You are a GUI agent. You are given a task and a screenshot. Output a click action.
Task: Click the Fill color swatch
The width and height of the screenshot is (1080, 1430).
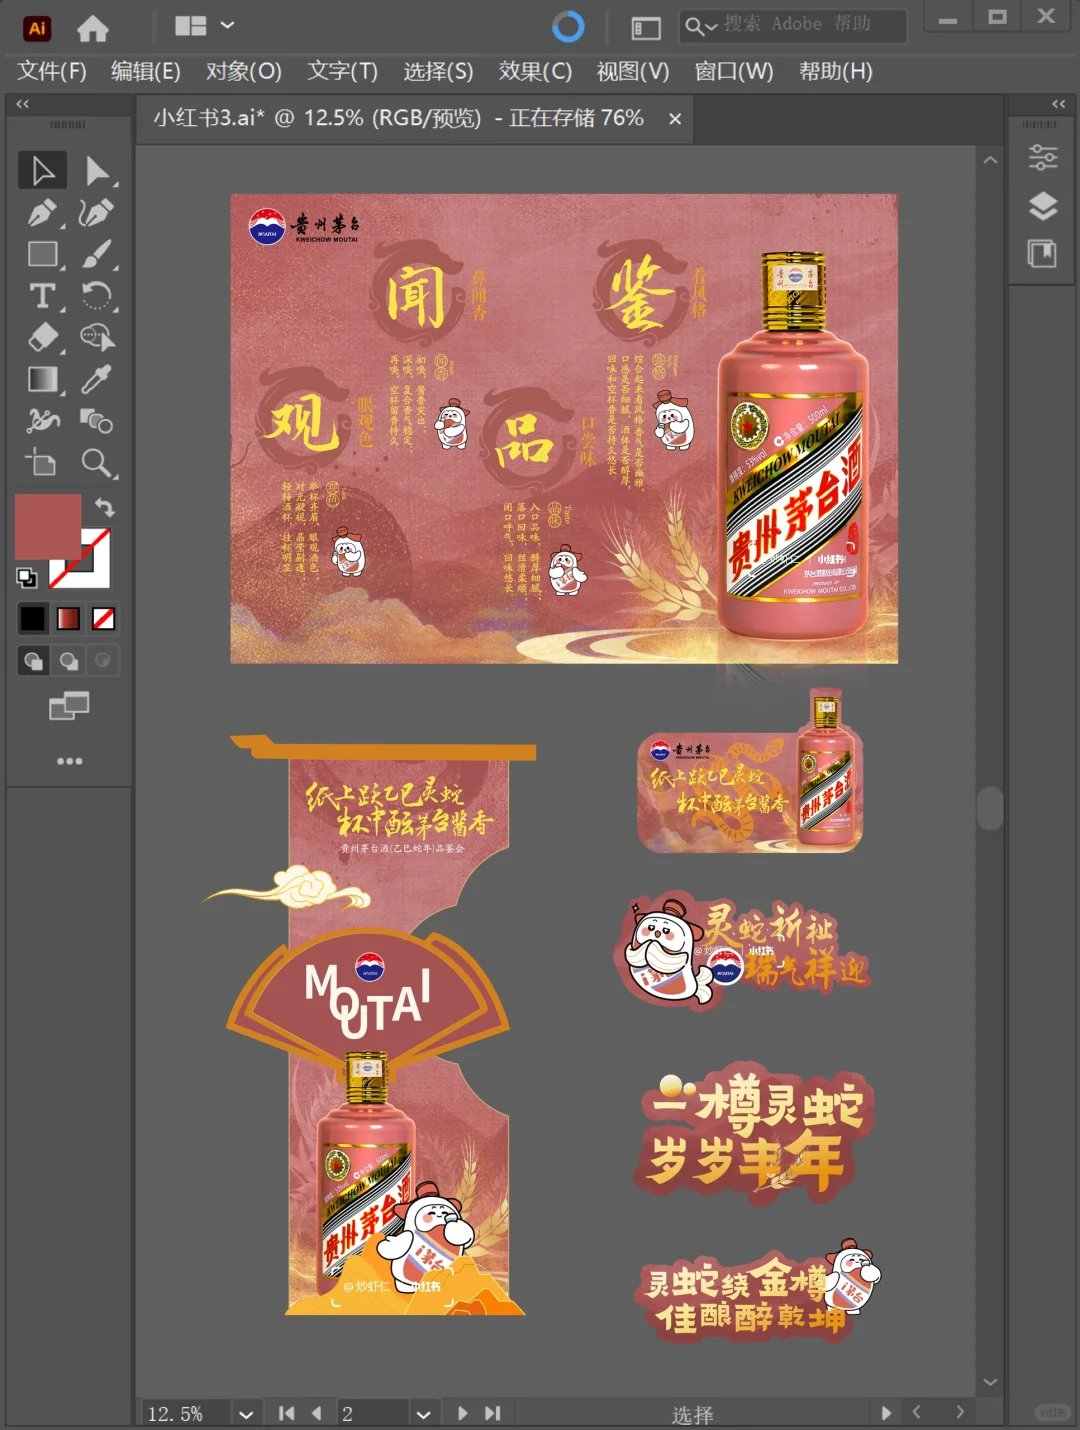click(47, 526)
